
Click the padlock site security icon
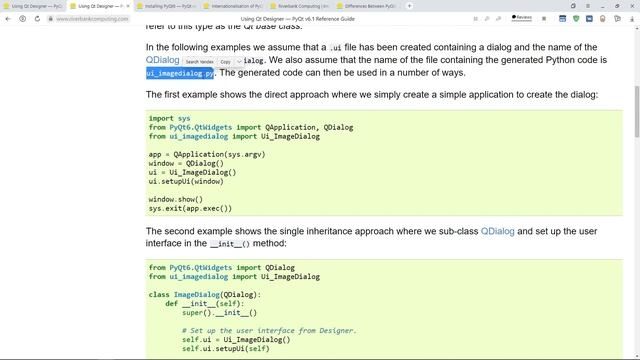tap(51, 19)
